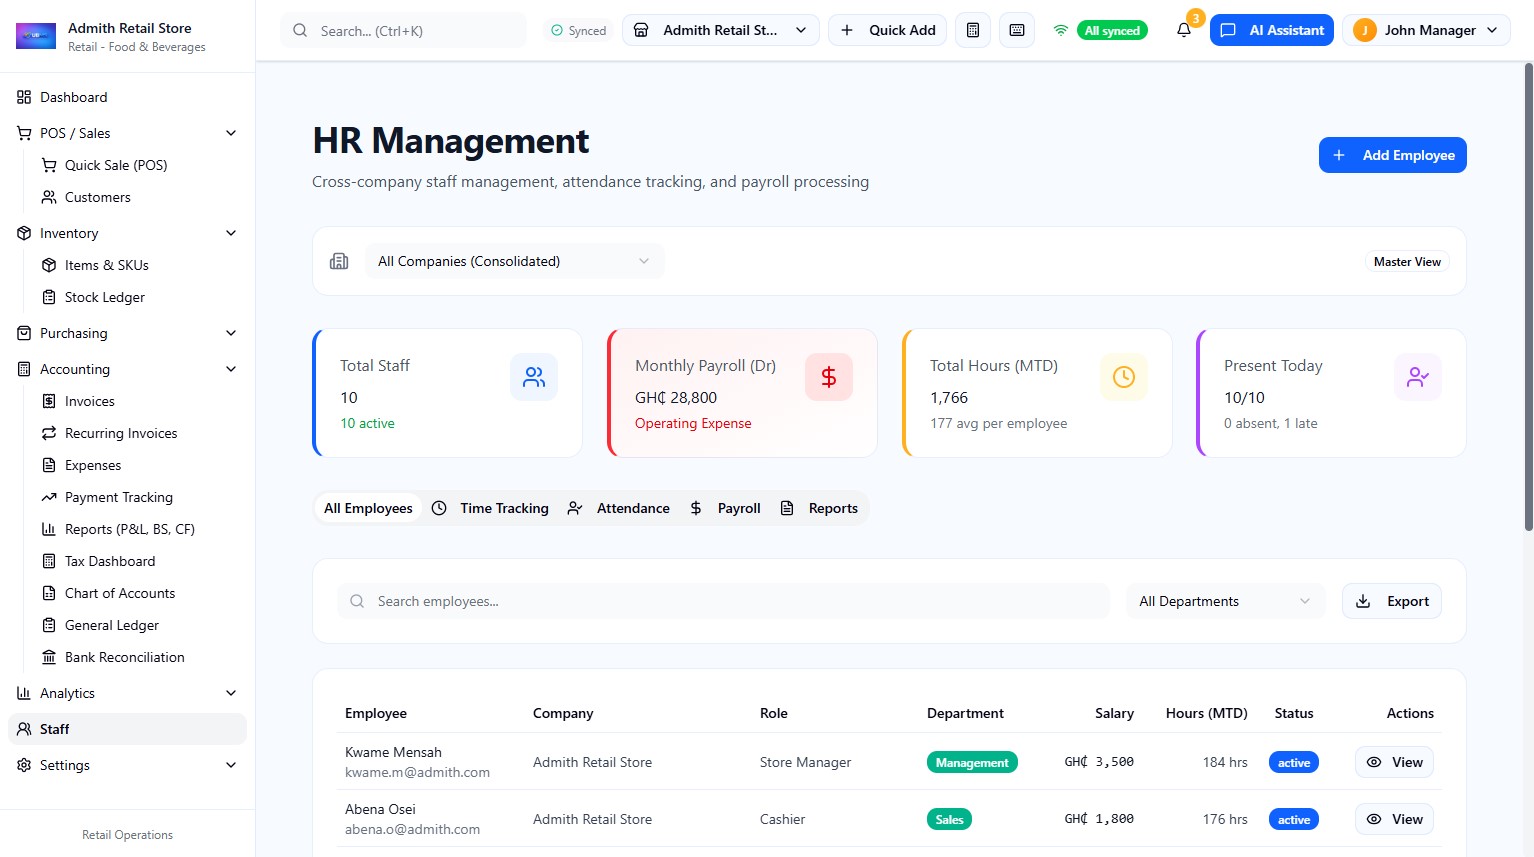View Abena Osei's details
The image size is (1534, 857).
1394,819
